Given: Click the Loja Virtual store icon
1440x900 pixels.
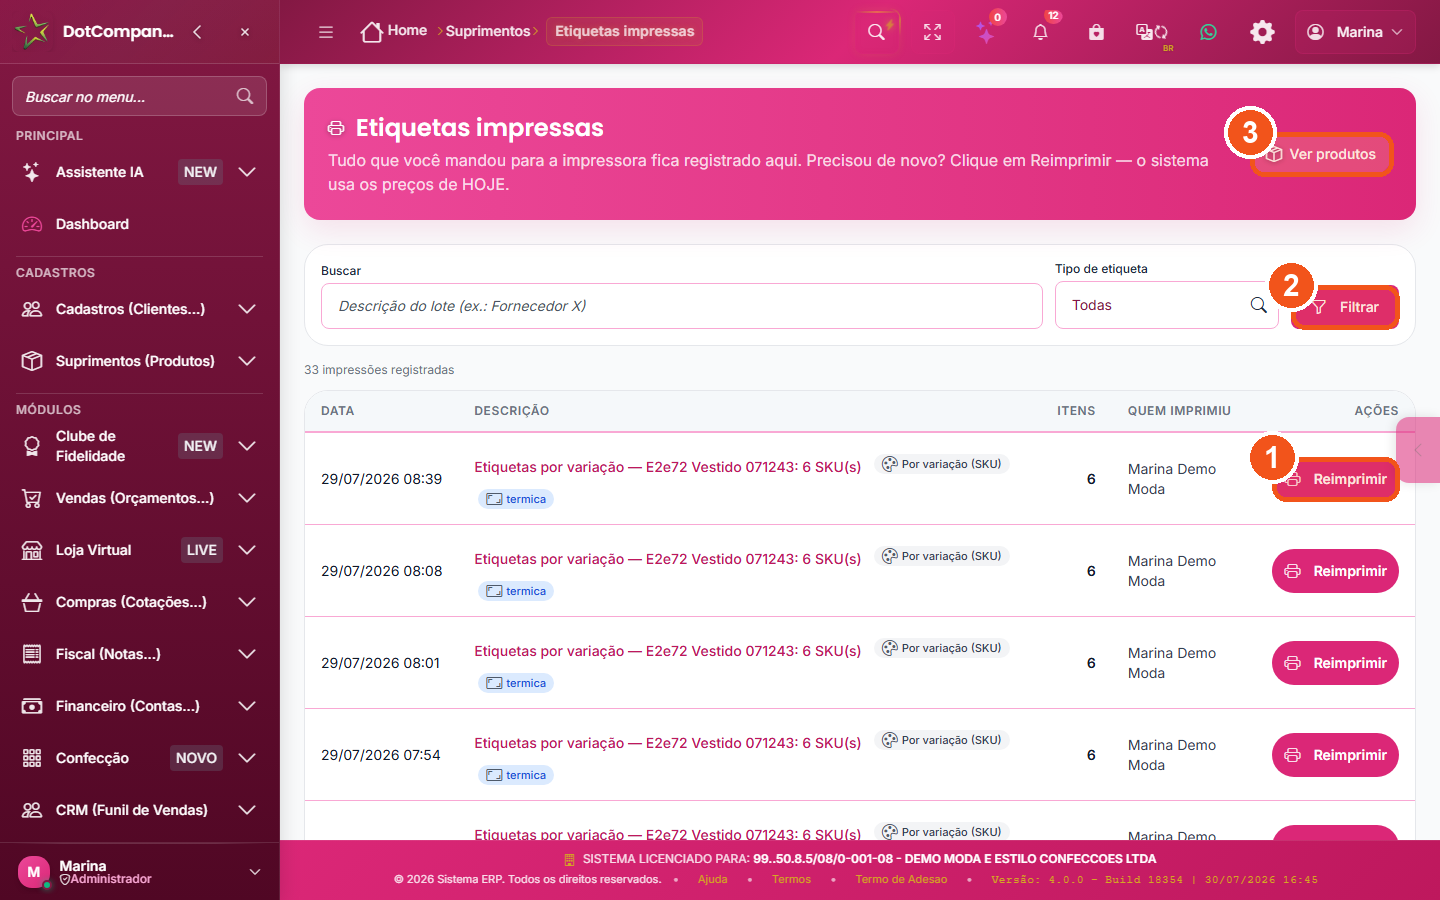Looking at the screenshot, I should pos(32,550).
